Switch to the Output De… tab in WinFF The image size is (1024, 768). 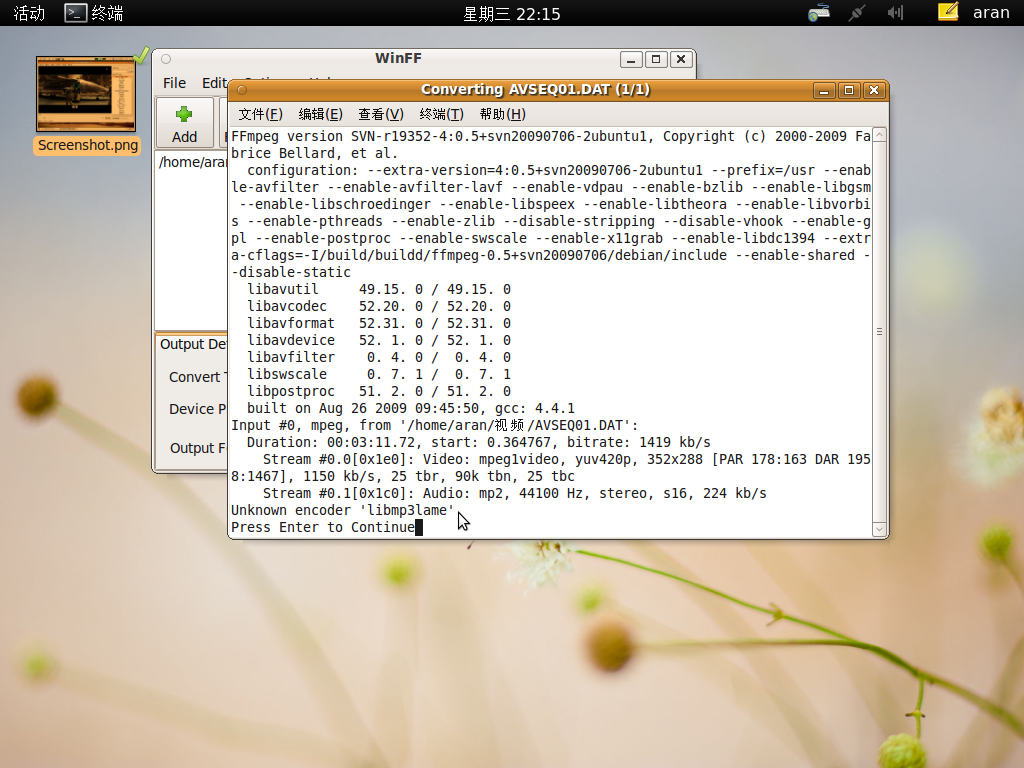point(193,344)
